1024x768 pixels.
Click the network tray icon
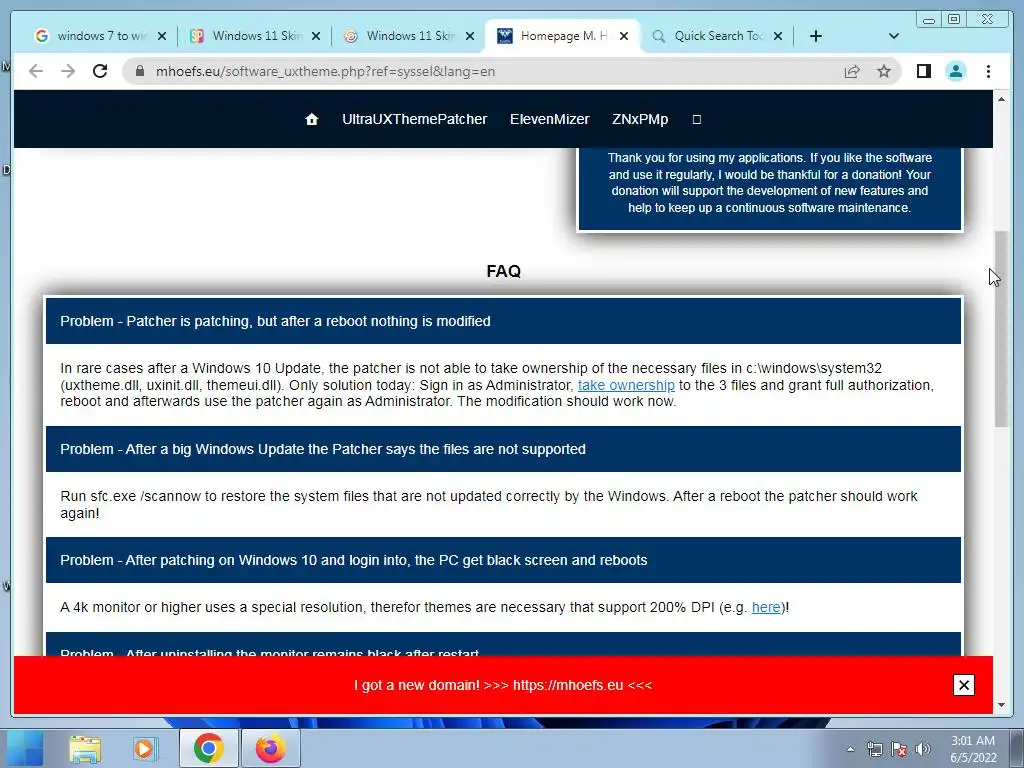[874, 749]
